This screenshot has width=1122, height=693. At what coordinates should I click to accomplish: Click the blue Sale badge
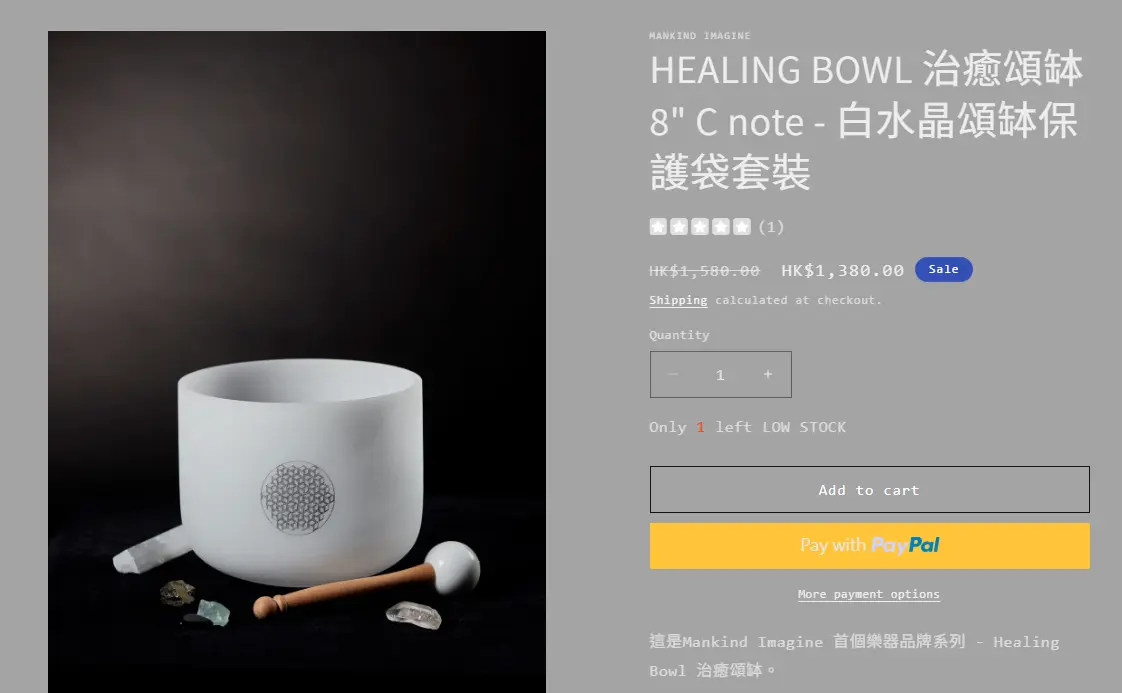click(x=943, y=269)
